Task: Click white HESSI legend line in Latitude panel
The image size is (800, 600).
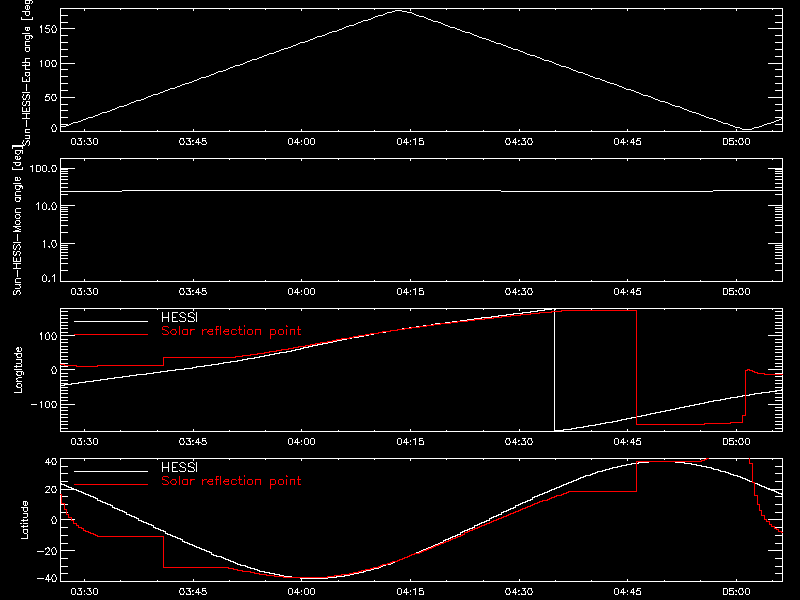Action: pyautogui.click(x=111, y=471)
